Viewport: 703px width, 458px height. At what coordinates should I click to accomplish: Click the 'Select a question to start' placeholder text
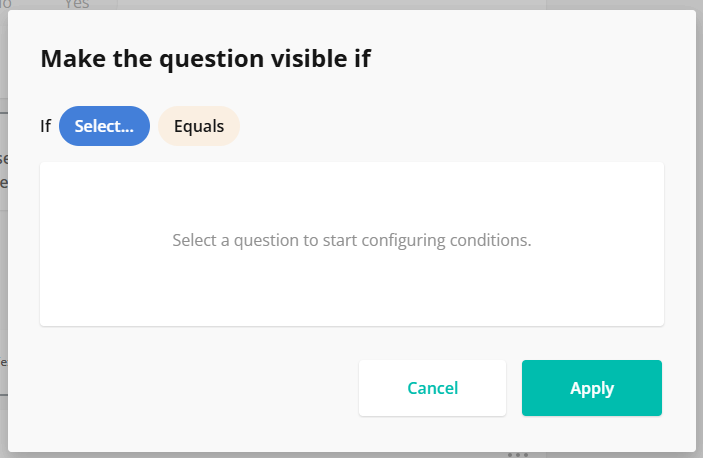pos(352,241)
